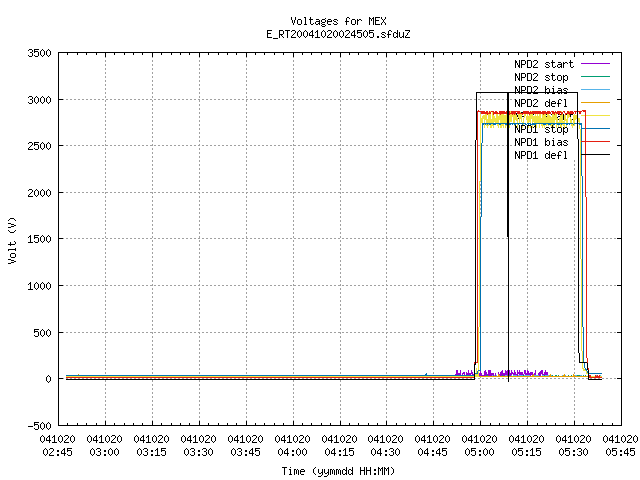Click the 1500 y-axis tick label
This screenshot has height=480, width=640.
[39, 239]
